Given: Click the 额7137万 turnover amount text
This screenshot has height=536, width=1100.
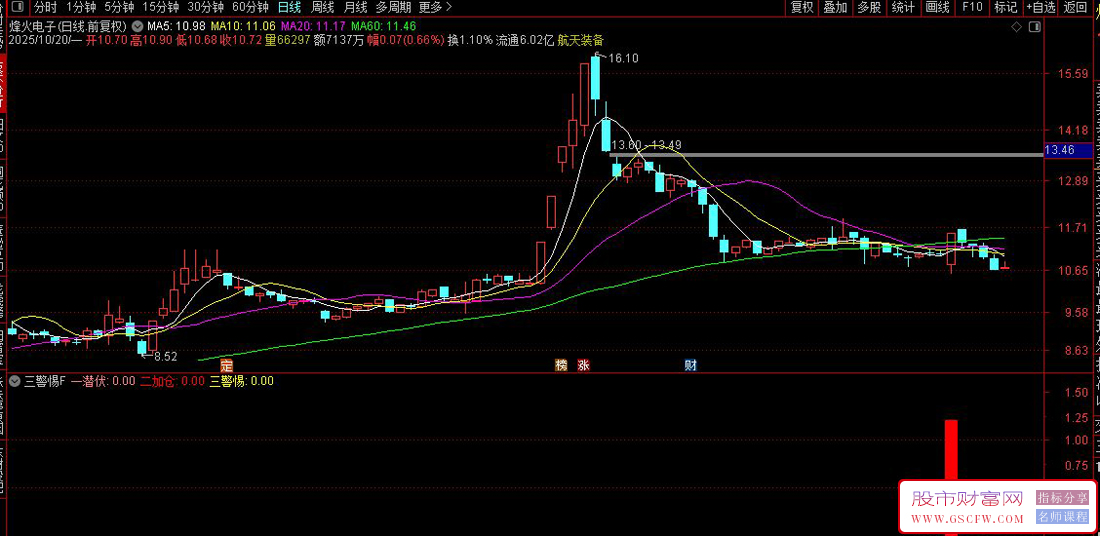Looking at the screenshot, I should pos(339,40).
